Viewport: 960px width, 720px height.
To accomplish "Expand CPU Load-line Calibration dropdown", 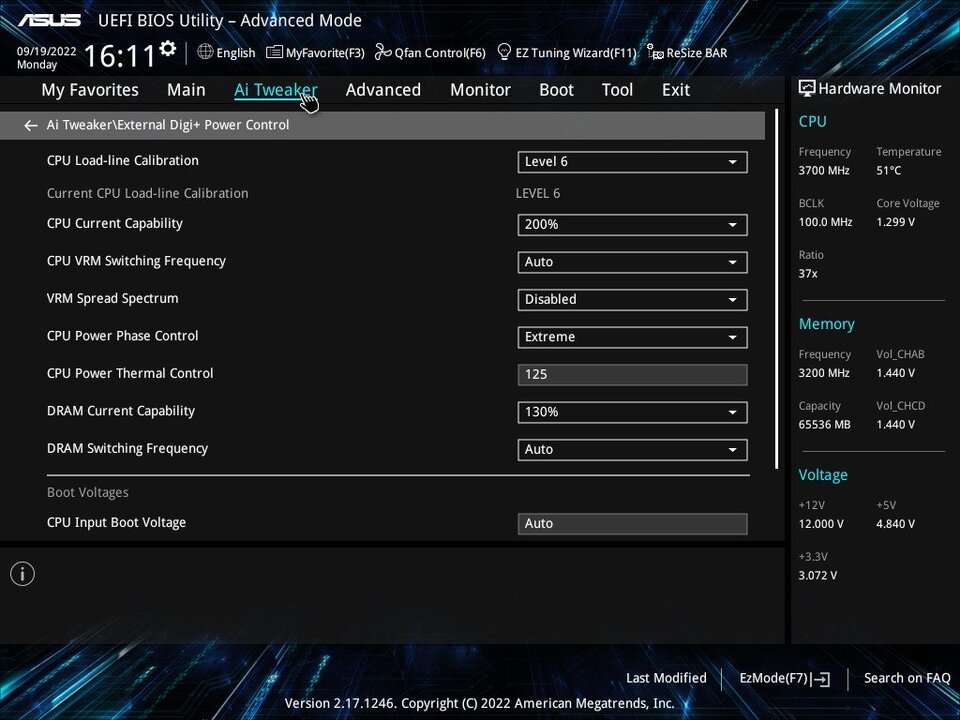I will 632,162.
